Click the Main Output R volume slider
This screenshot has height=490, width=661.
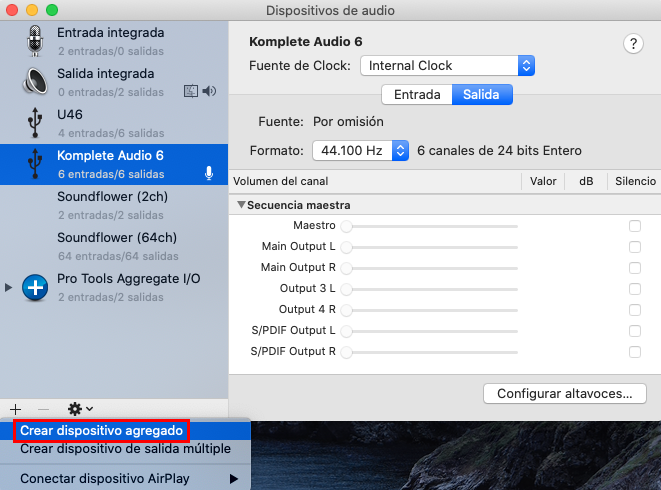coord(429,268)
